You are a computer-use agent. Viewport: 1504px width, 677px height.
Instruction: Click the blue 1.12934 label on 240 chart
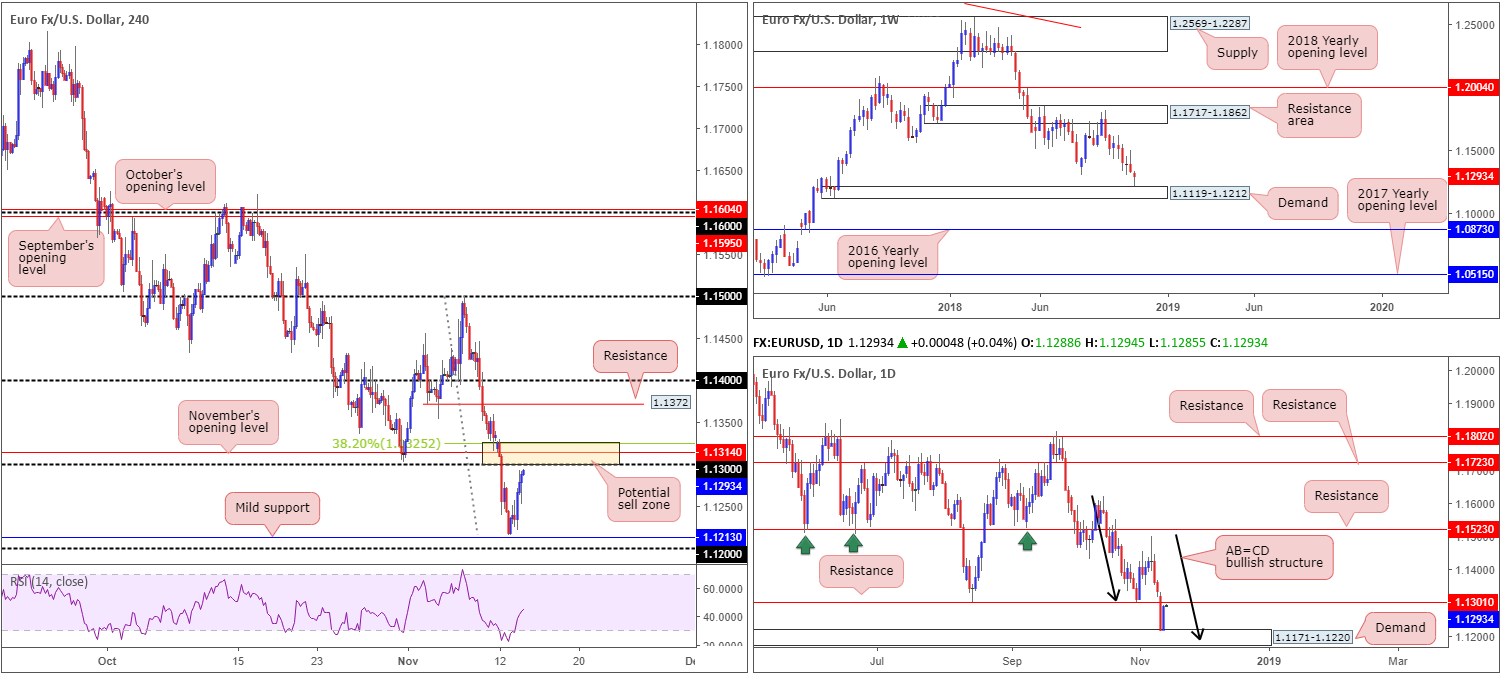tap(723, 485)
